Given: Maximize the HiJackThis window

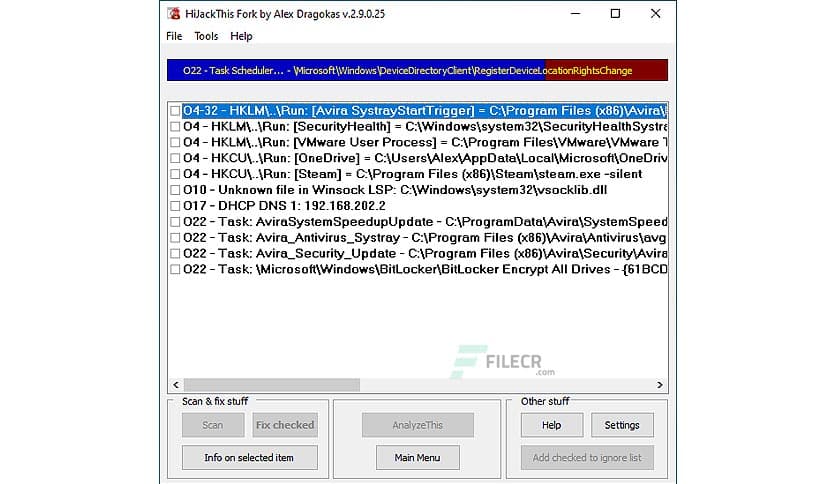Looking at the screenshot, I should [x=615, y=14].
